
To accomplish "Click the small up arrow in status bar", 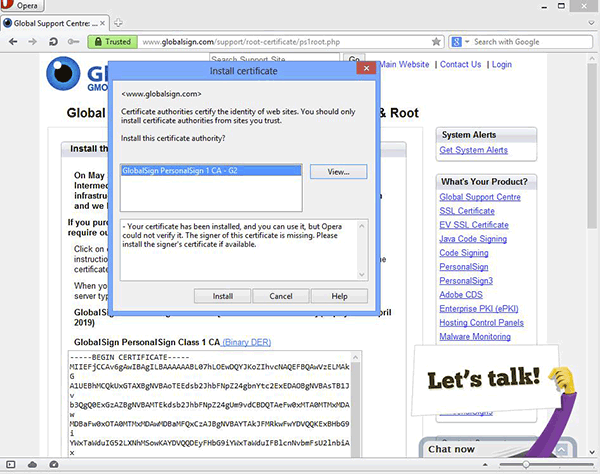I will (485, 465).
